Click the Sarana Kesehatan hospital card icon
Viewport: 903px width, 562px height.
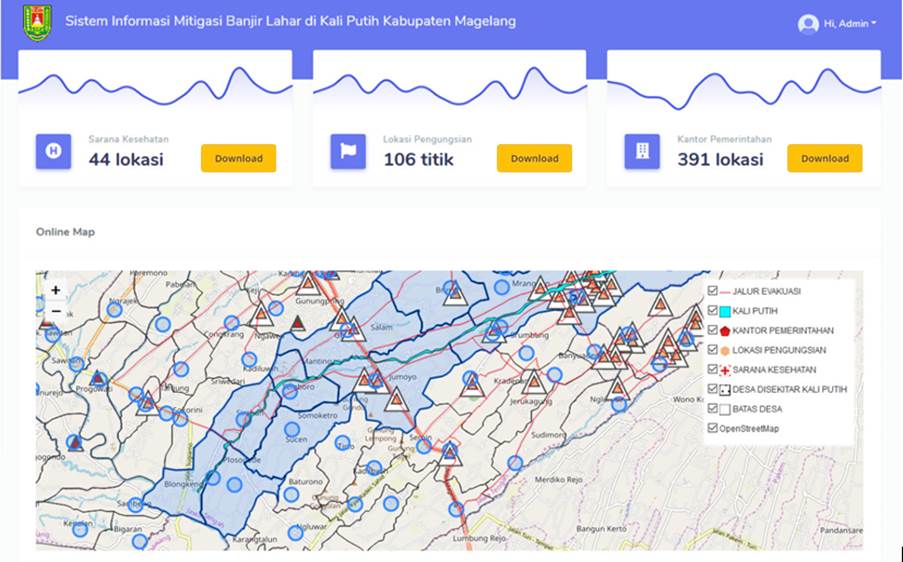click(x=53, y=151)
